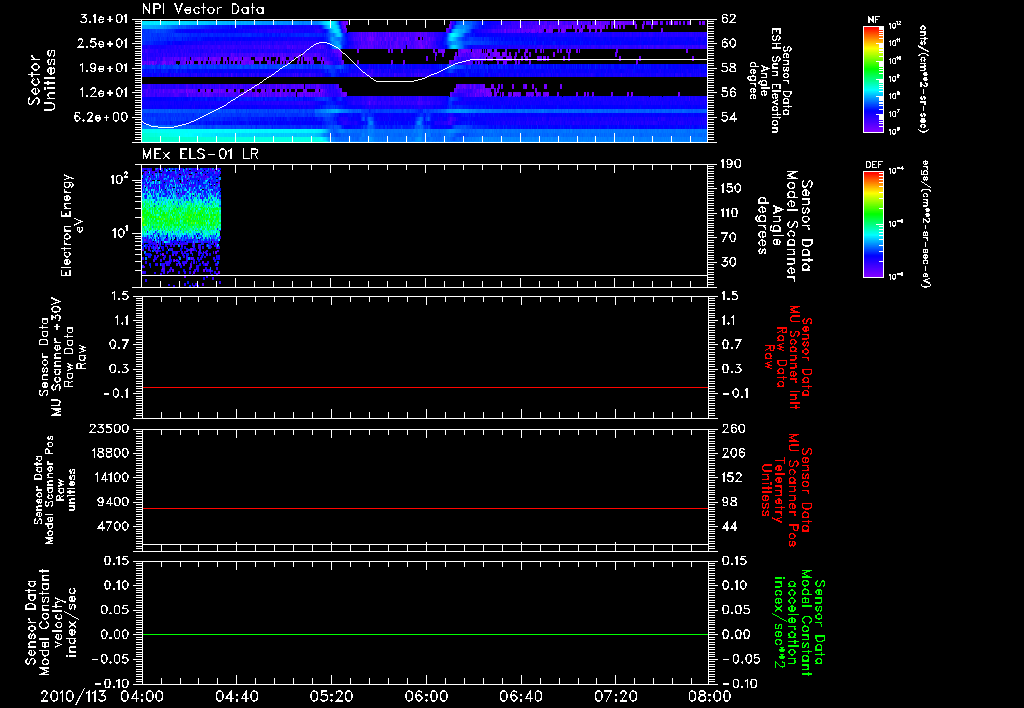Click the red line in the Scanner Pos panel
Image resolution: width=1024 pixels, height=708 pixels.
[x=424, y=508]
